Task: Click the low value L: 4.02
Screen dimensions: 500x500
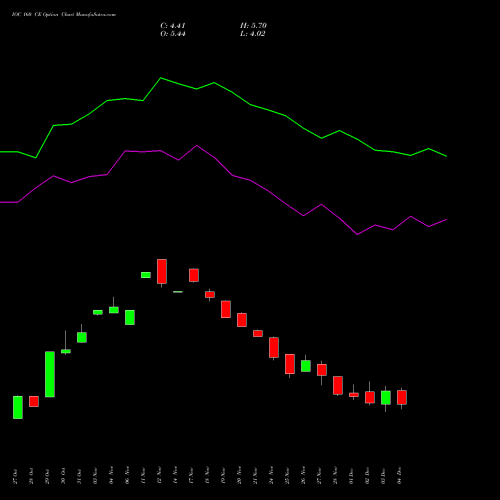Action: click(253, 34)
